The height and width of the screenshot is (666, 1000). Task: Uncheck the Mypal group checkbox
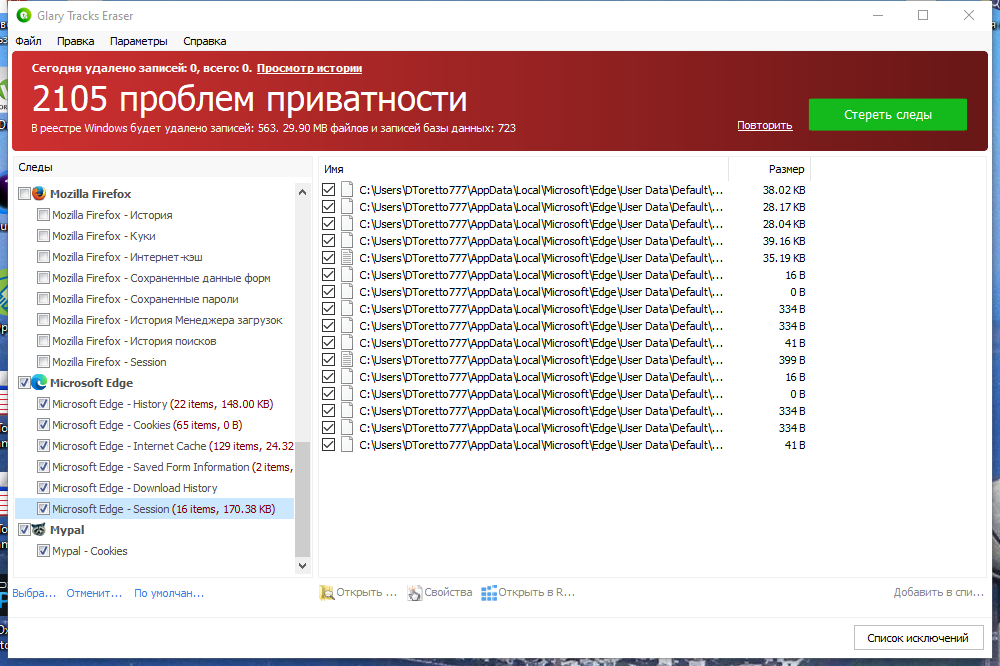click(x=24, y=529)
